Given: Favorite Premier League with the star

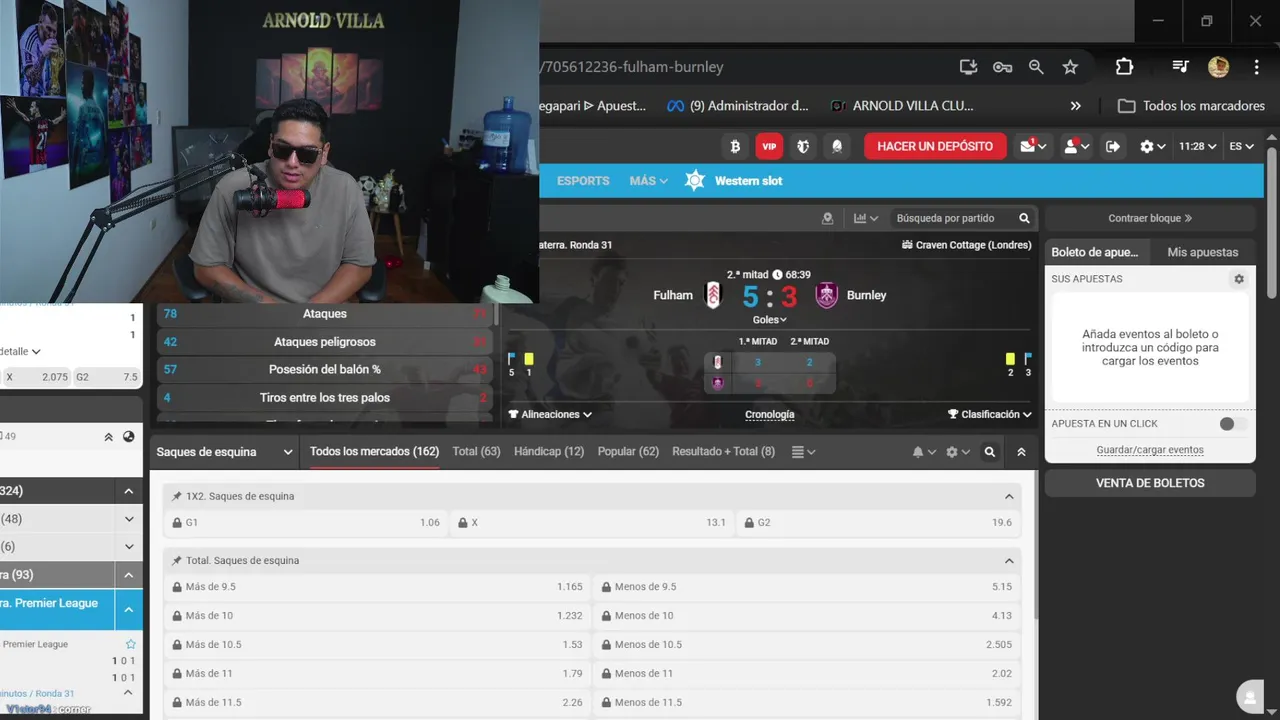Looking at the screenshot, I should click(130, 644).
